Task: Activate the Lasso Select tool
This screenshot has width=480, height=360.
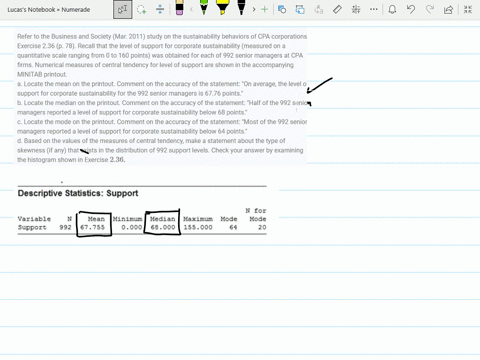Action: [142, 9]
